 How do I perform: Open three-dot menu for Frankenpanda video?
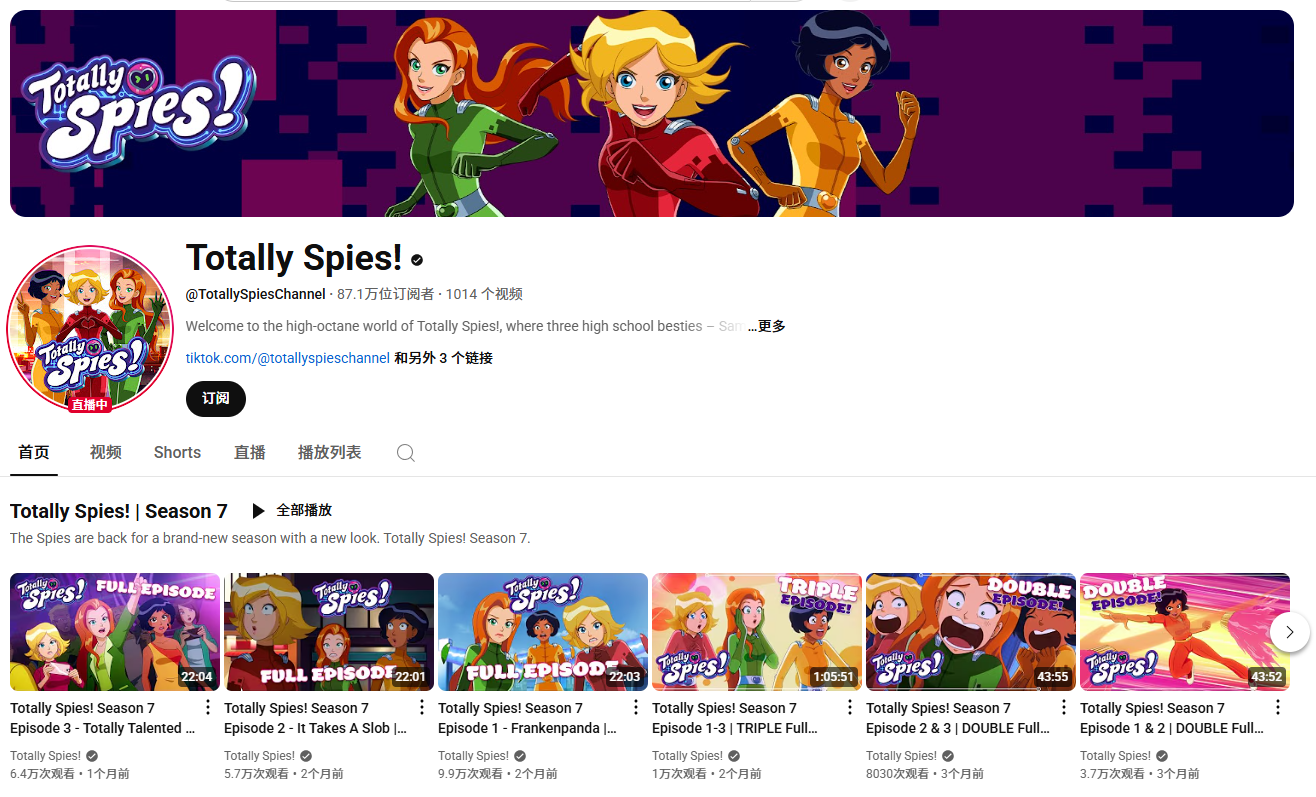tap(636, 708)
